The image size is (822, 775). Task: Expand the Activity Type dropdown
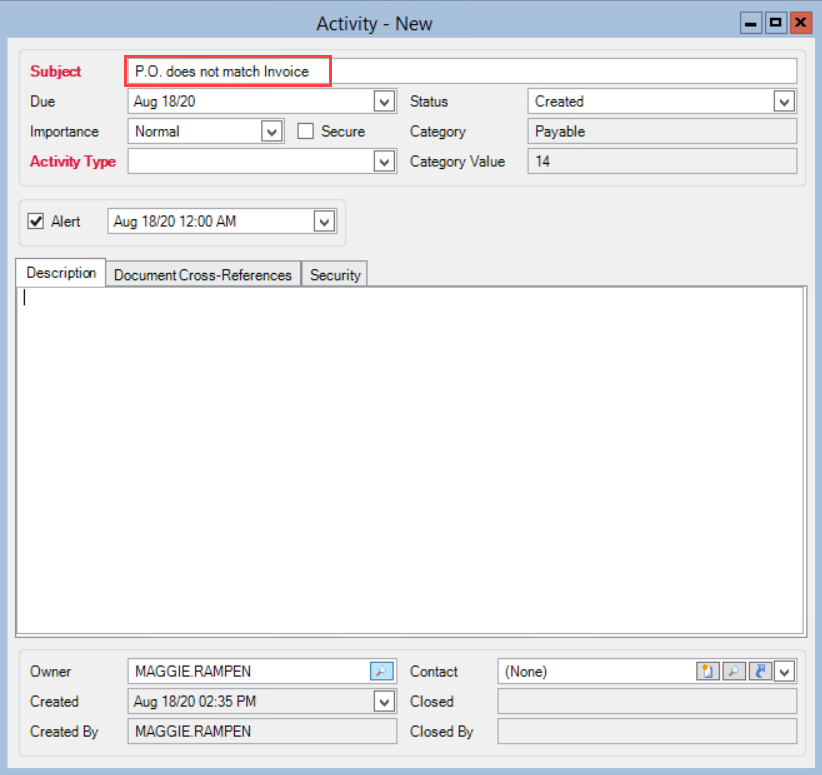[x=384, y=161]
